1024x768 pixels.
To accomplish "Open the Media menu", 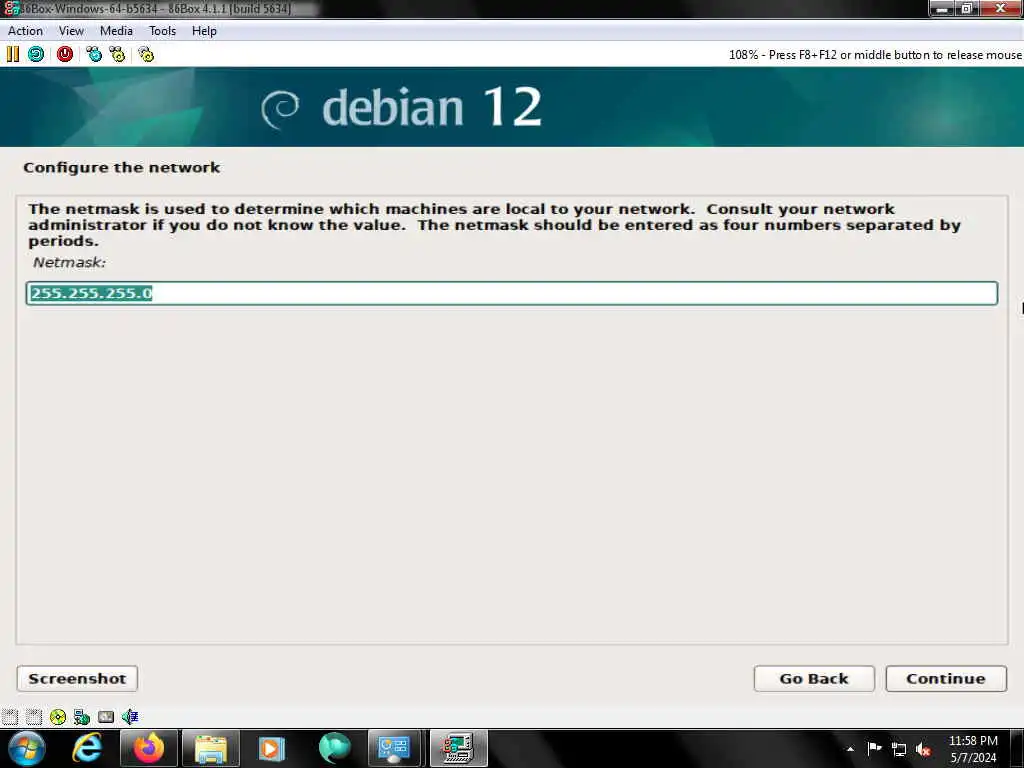I will coord(116,31).
